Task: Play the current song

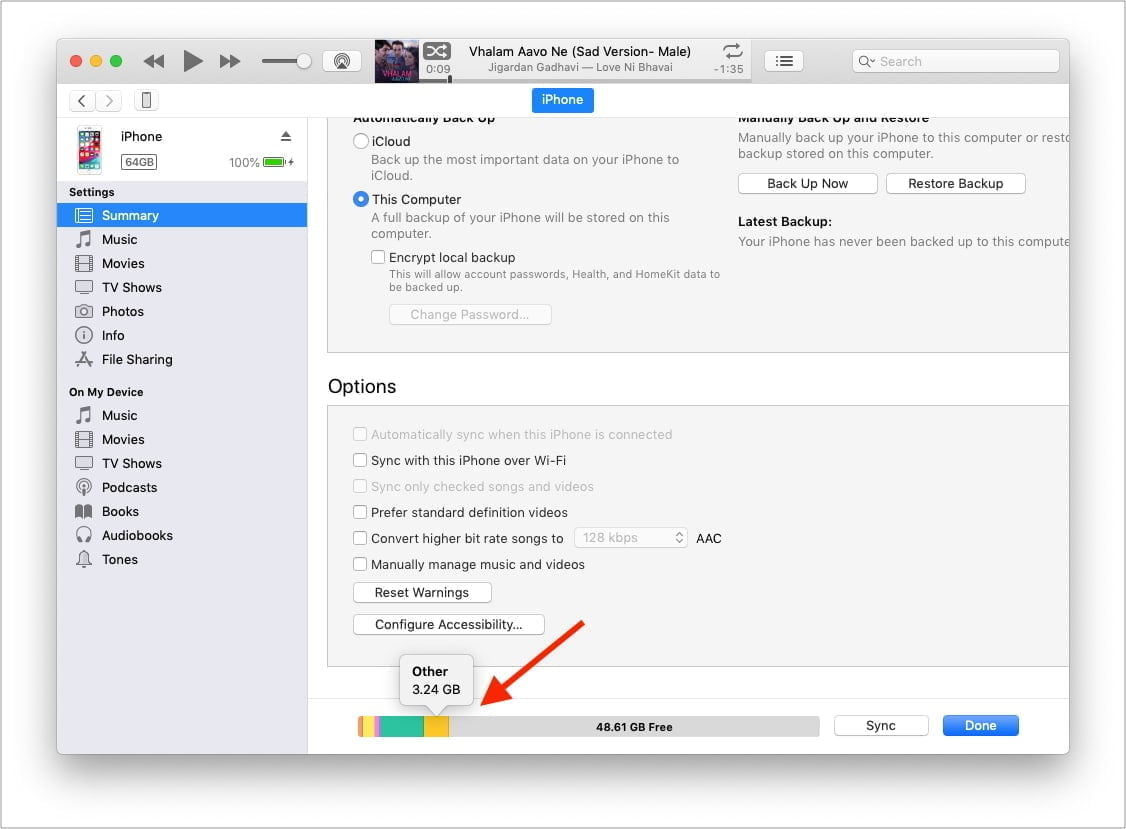Action: (192, 61)
